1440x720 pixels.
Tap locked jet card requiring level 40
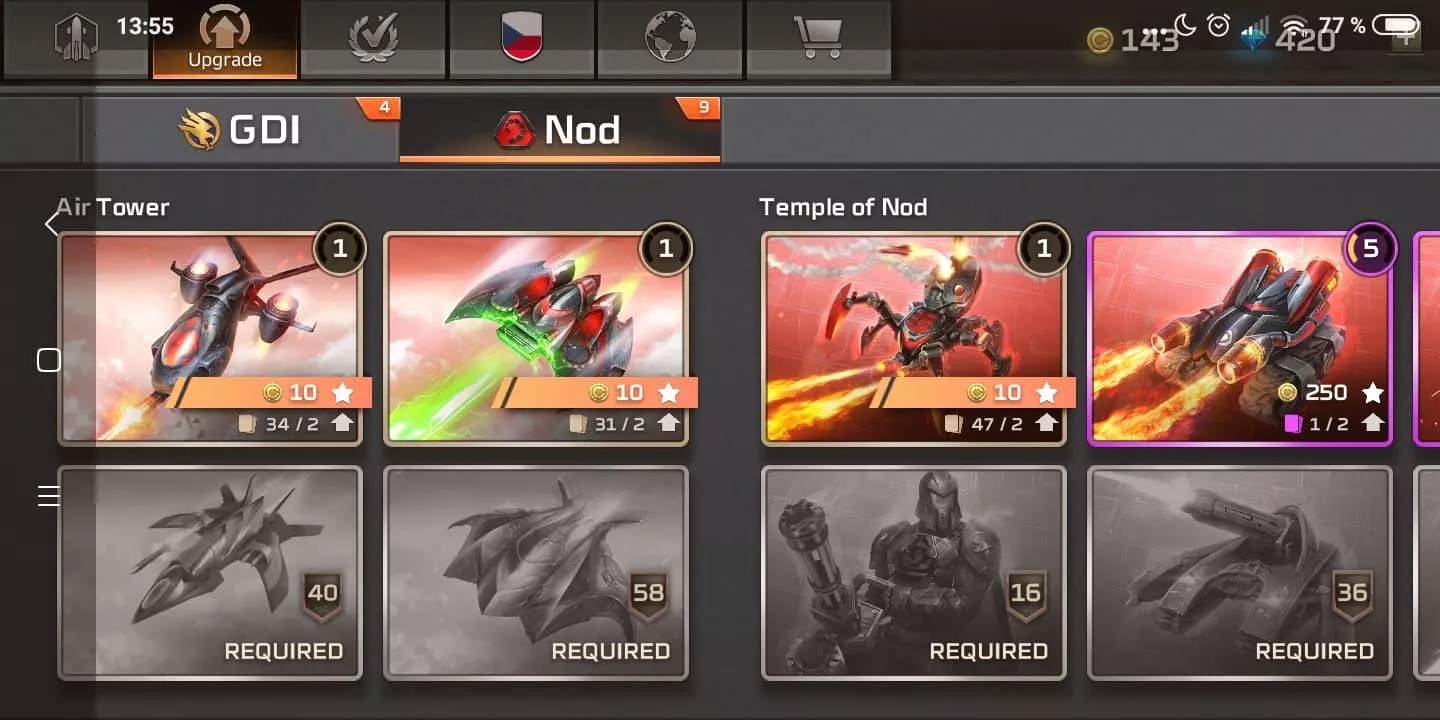tap(210, 573)
